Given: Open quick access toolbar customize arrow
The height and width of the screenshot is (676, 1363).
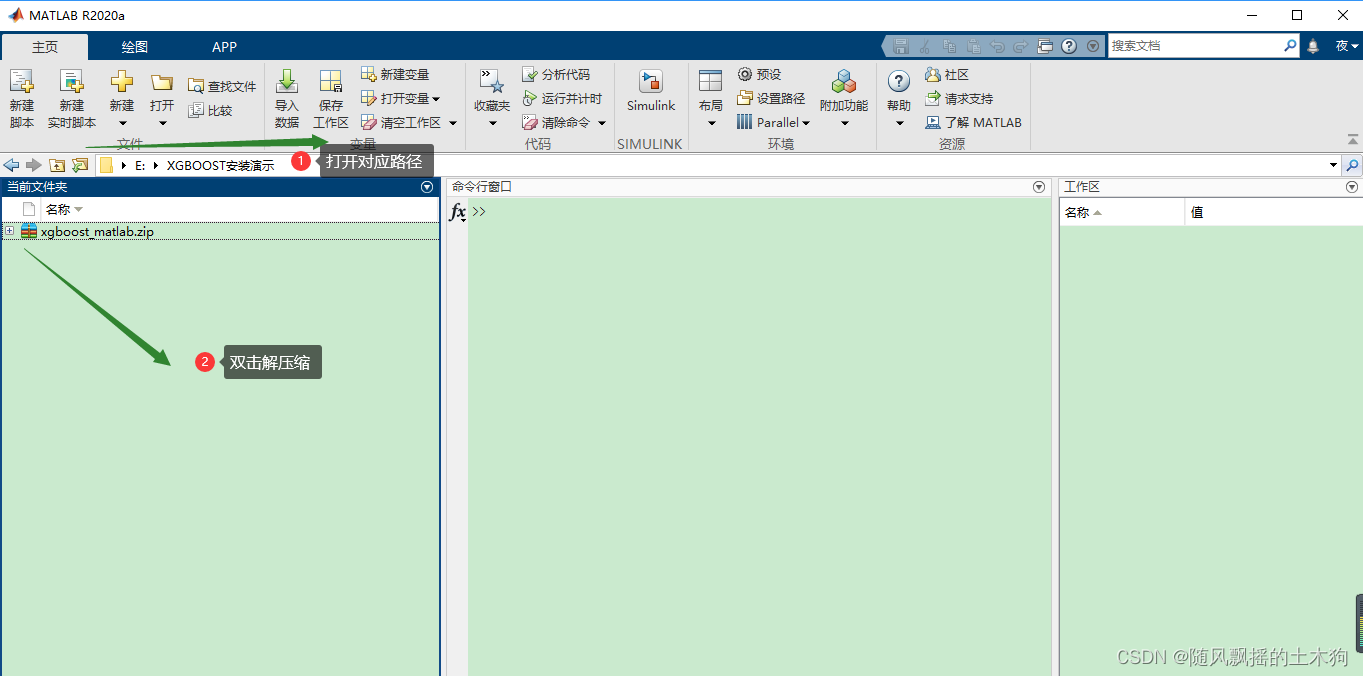Looking at the screenshot, I should [x=1092, y=46].
